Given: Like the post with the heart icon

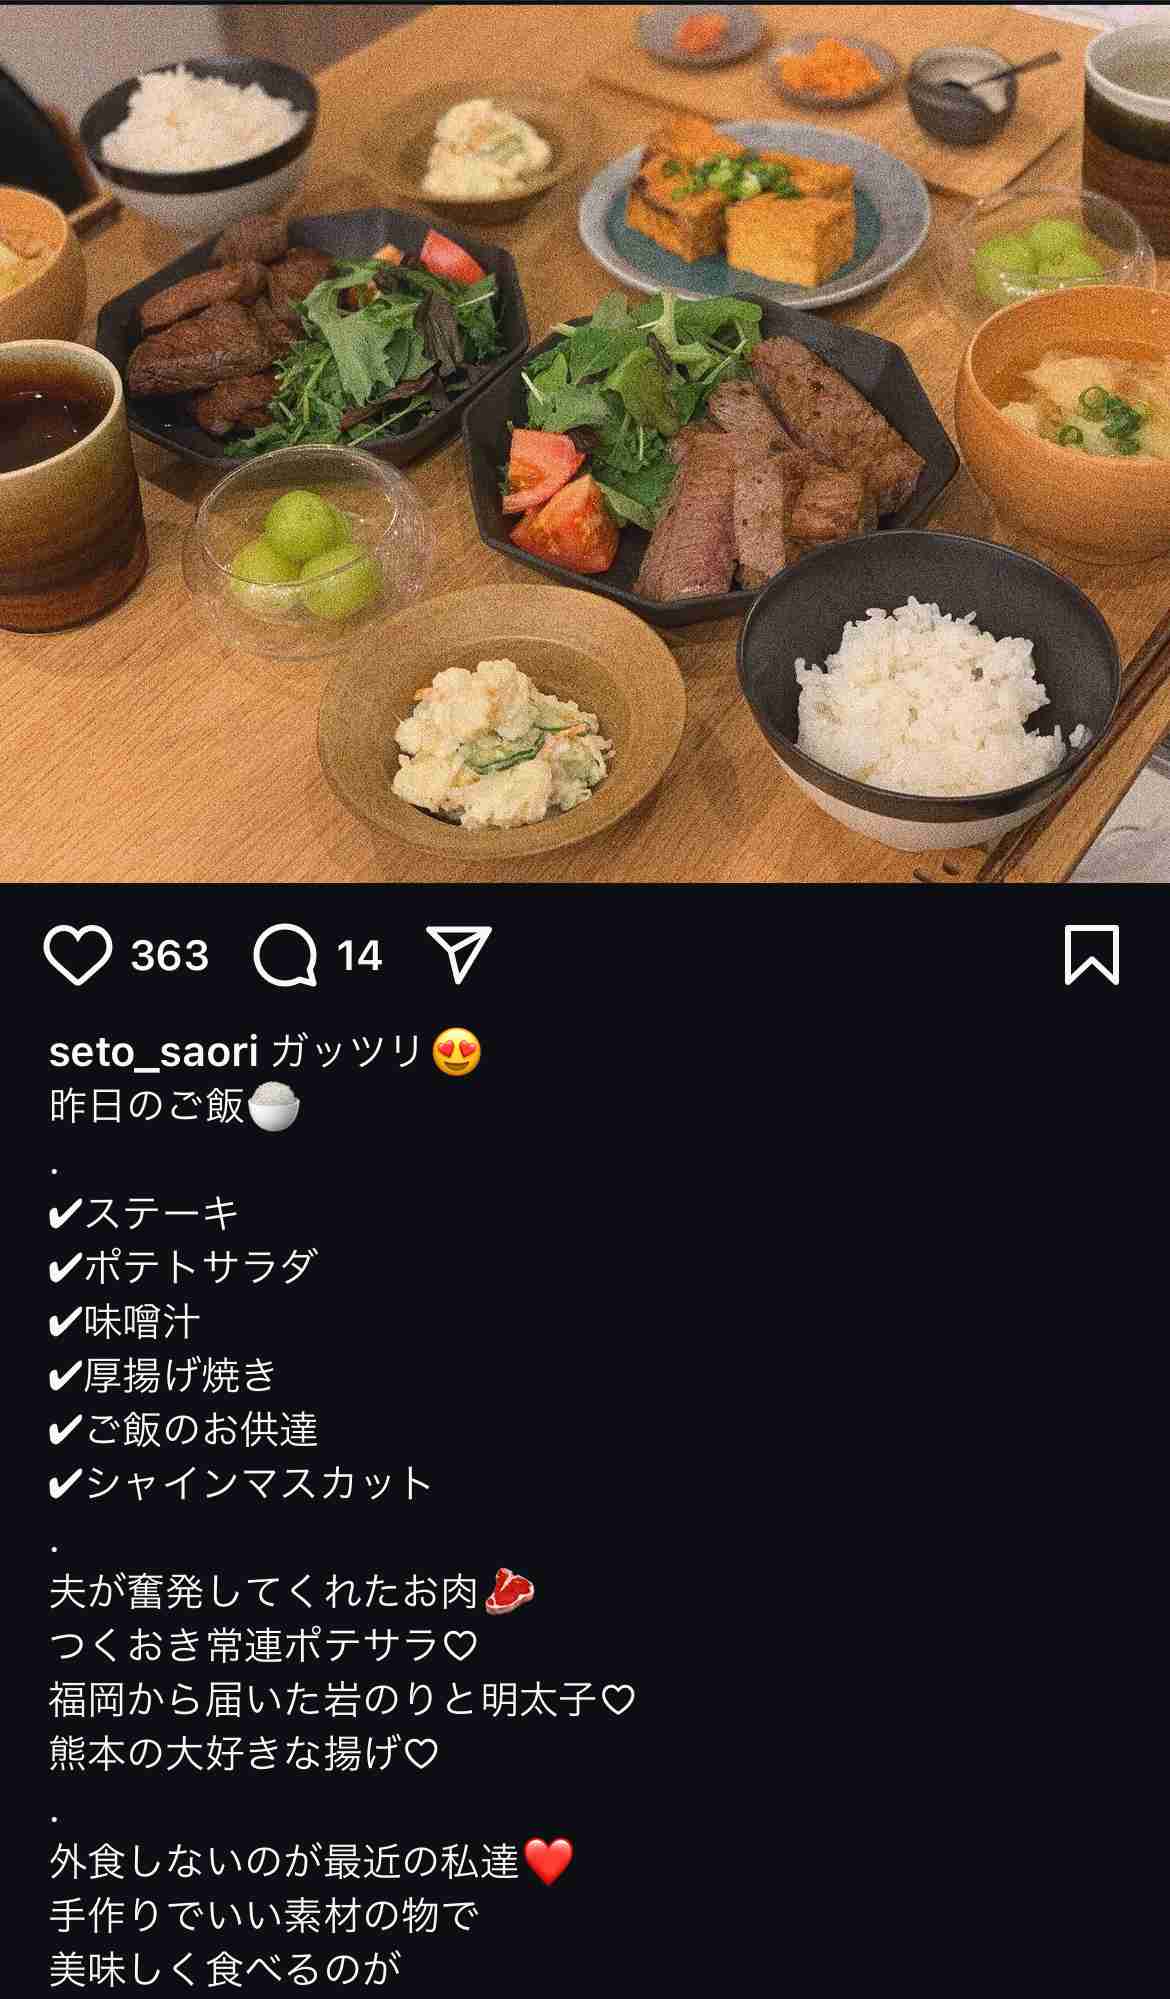Looking at the screenshot, I should click(77, 955).
